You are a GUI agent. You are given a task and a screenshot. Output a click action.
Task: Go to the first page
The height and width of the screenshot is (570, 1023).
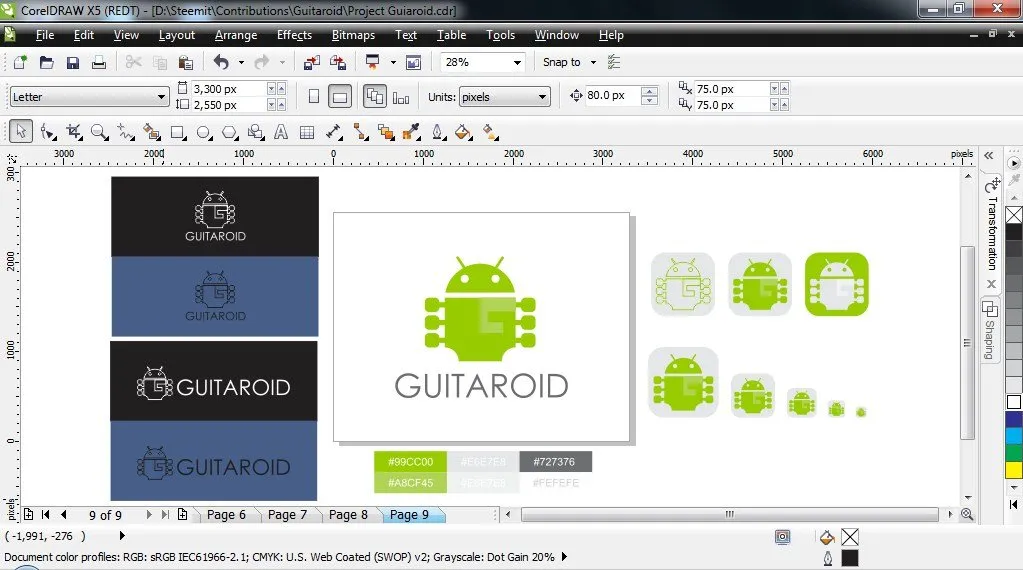point(45,515)
